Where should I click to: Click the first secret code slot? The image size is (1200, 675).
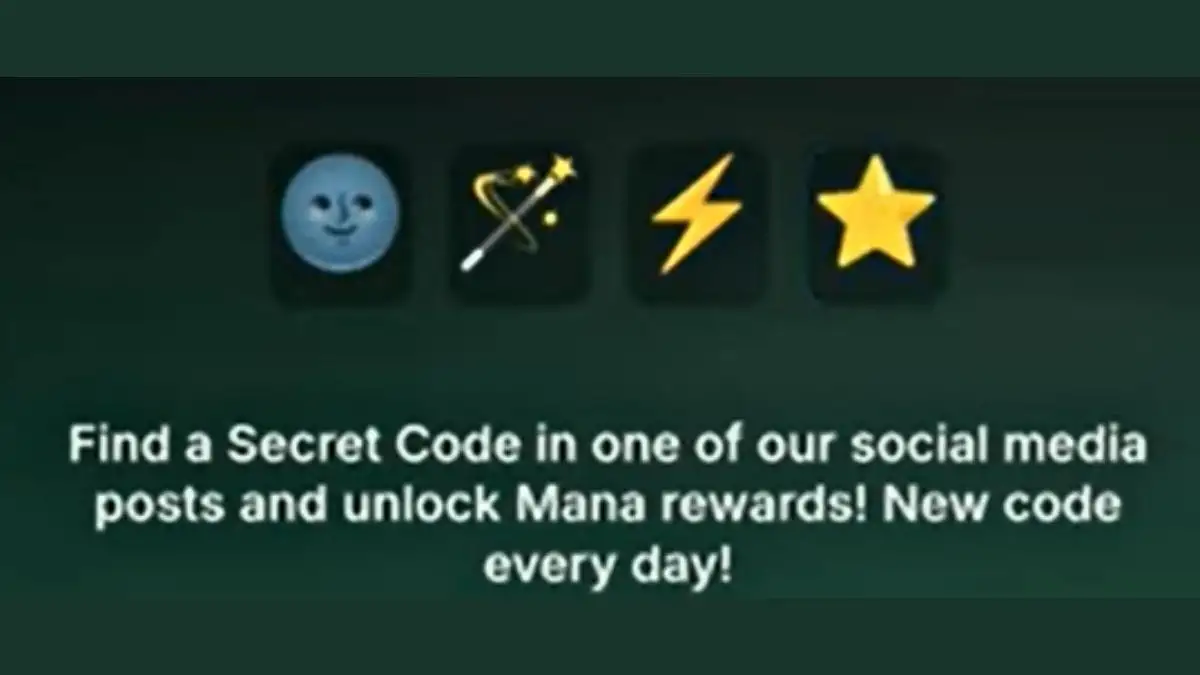pyautogui.click(x=340, y=223)
